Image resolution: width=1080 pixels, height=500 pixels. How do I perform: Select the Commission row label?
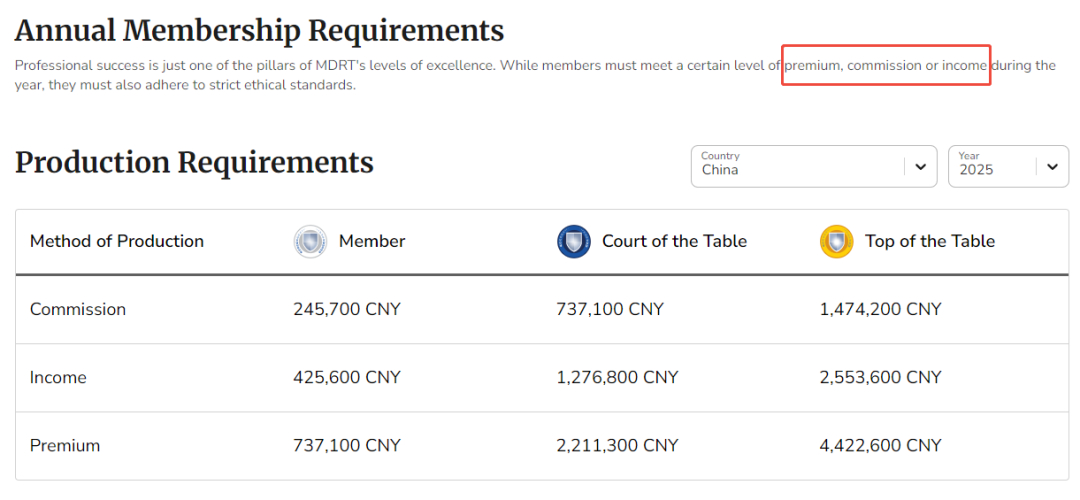pos(78,309)
